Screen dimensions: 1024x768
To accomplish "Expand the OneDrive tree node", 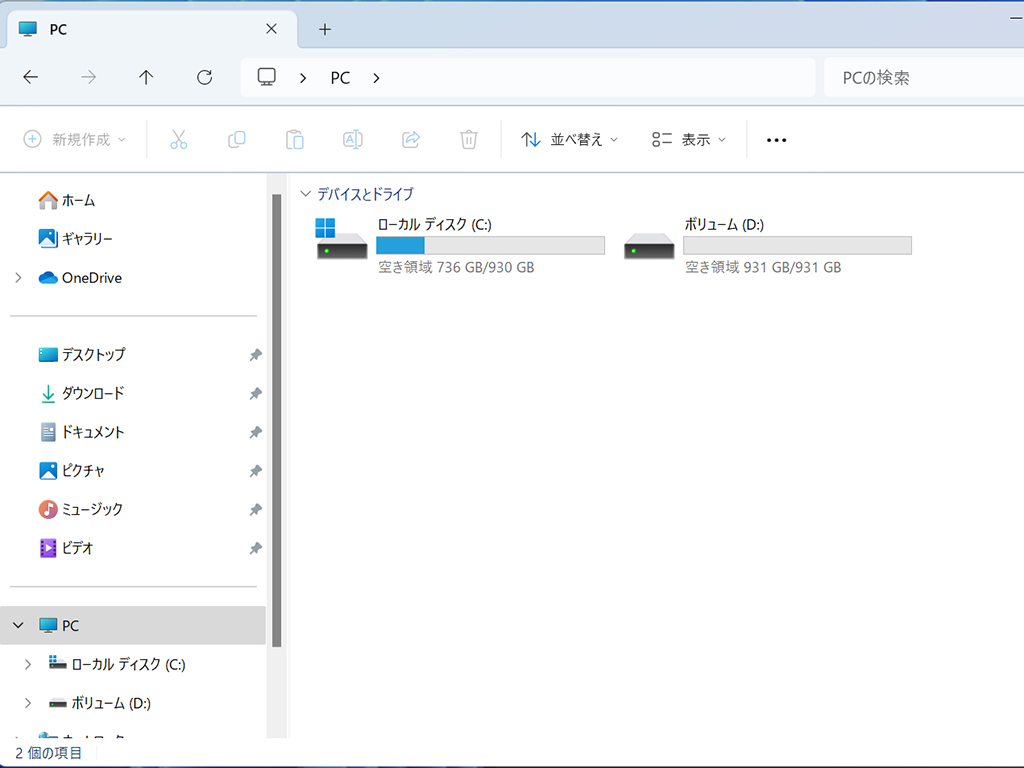I will (18, 278).
